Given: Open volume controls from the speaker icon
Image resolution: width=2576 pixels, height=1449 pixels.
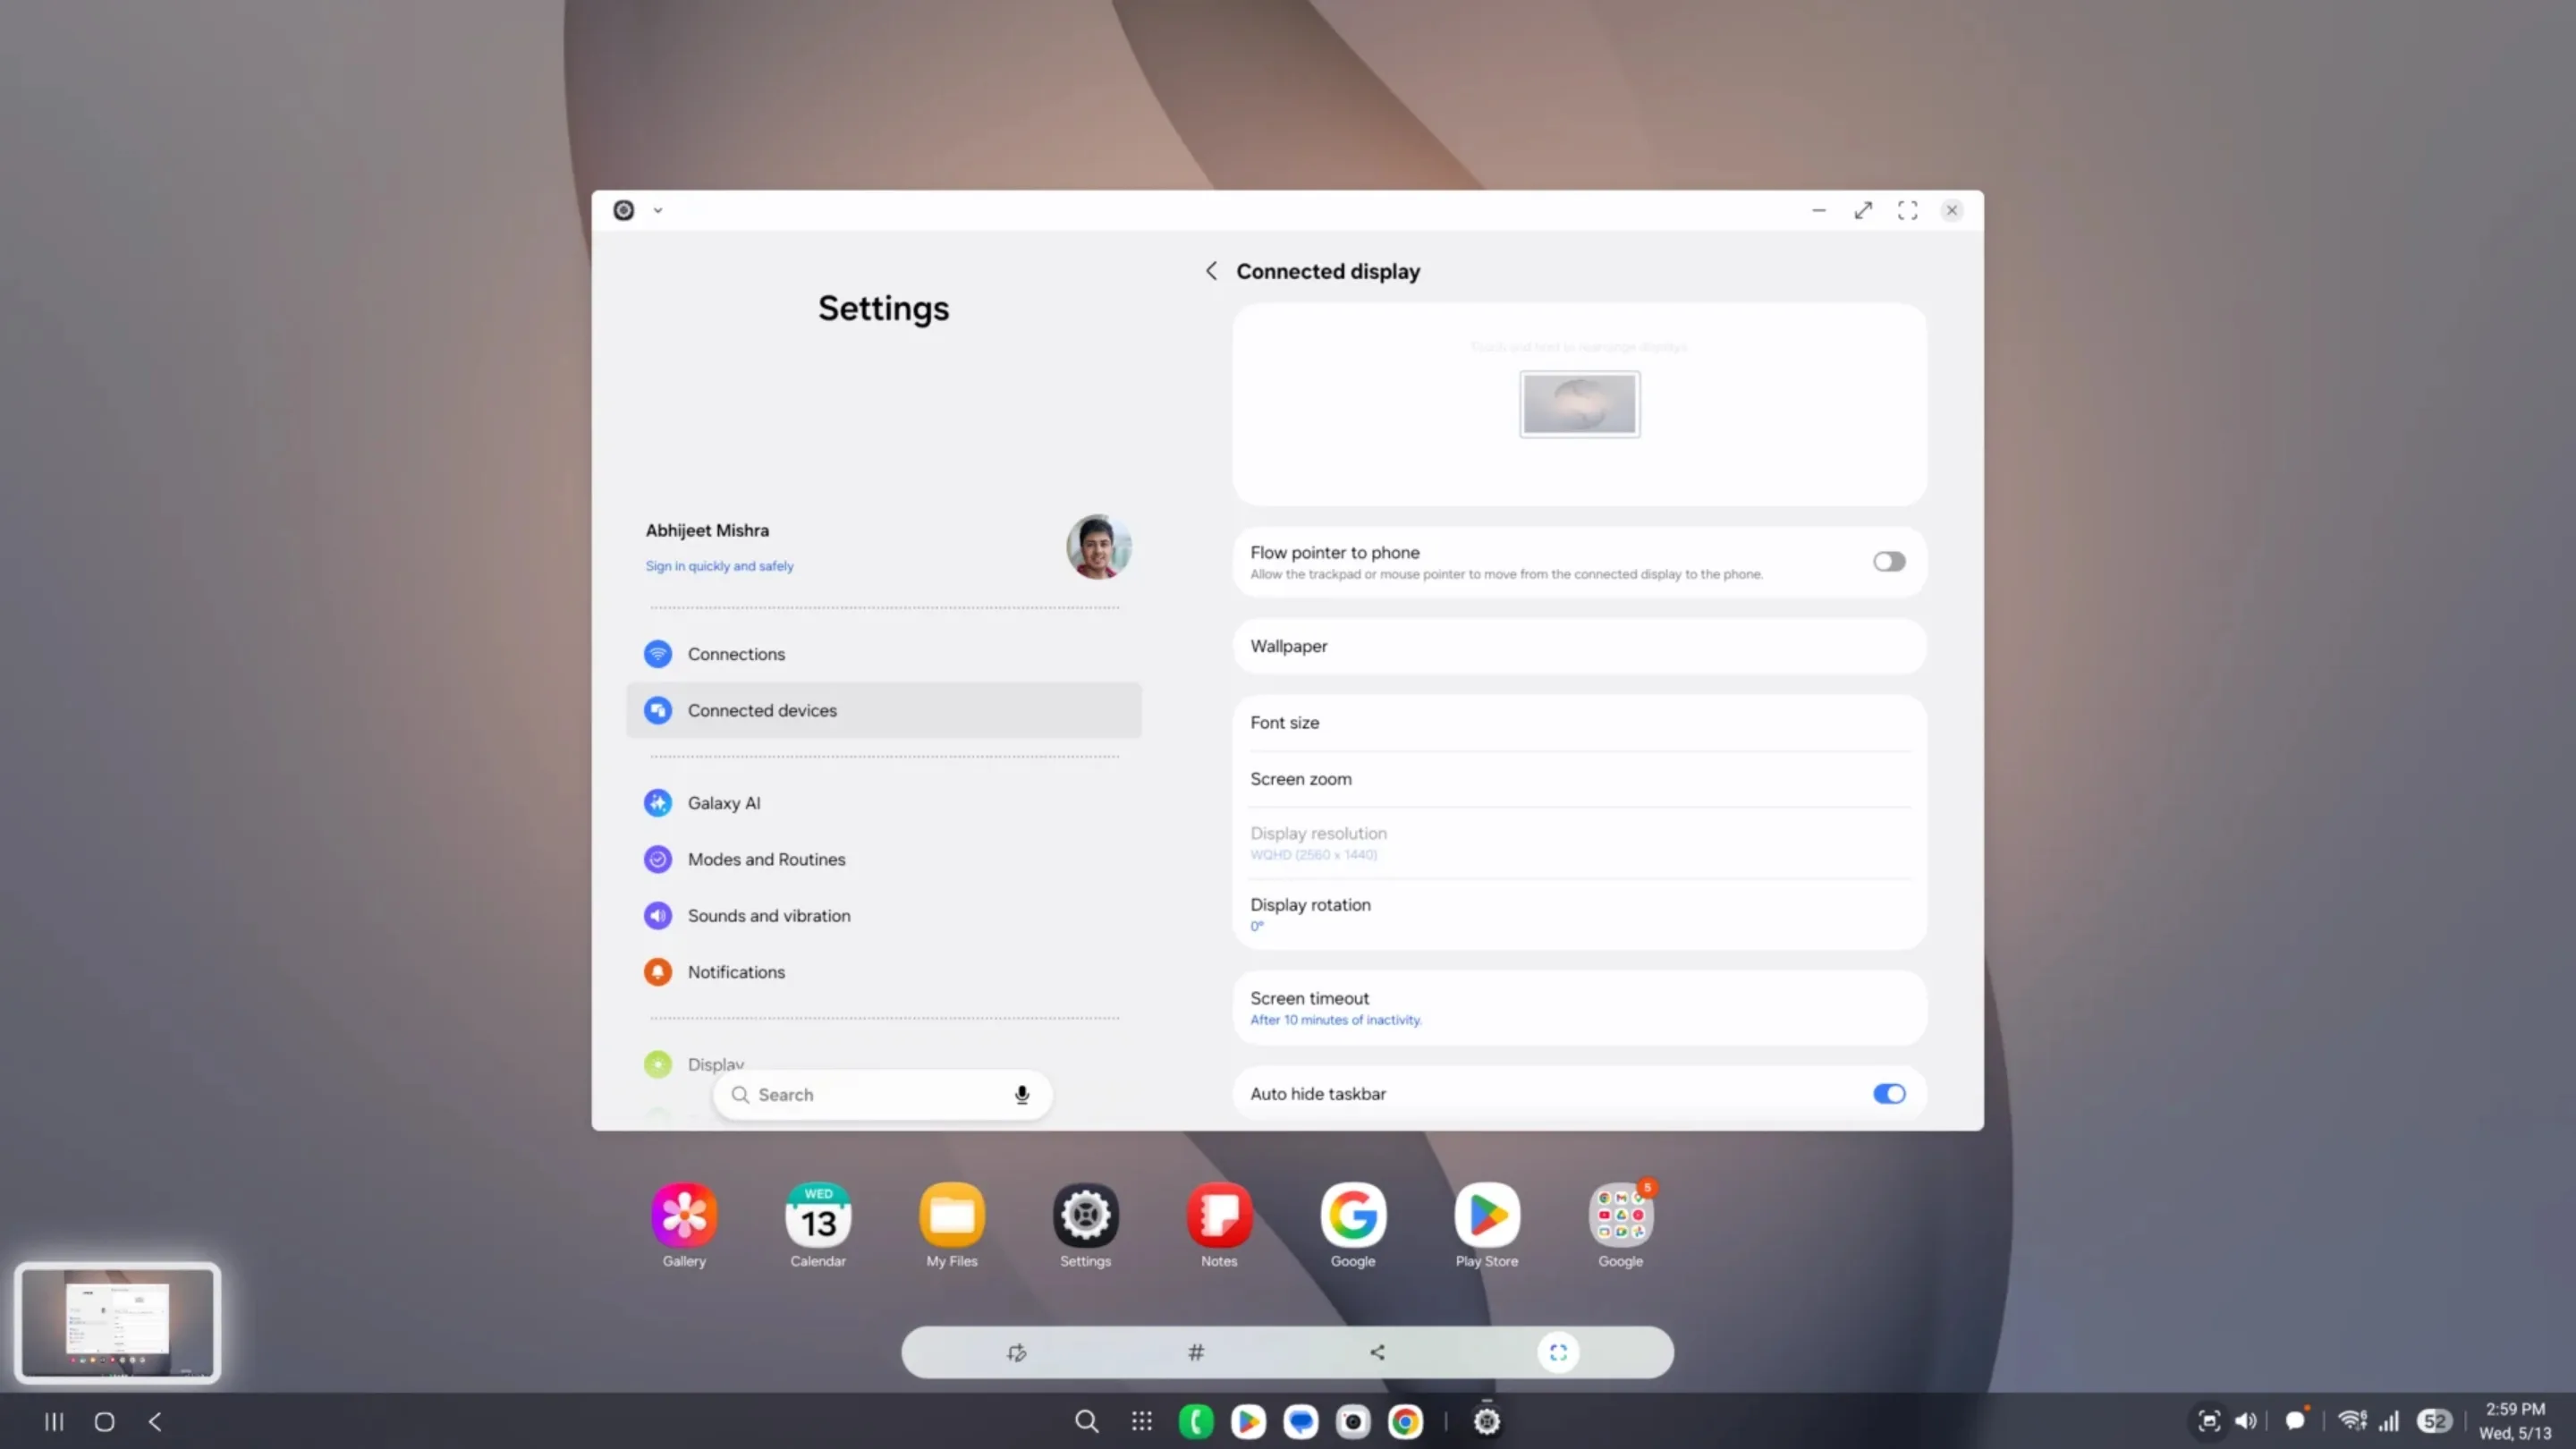Looking at the screenshot, I should click(x=2246, y=1421).
